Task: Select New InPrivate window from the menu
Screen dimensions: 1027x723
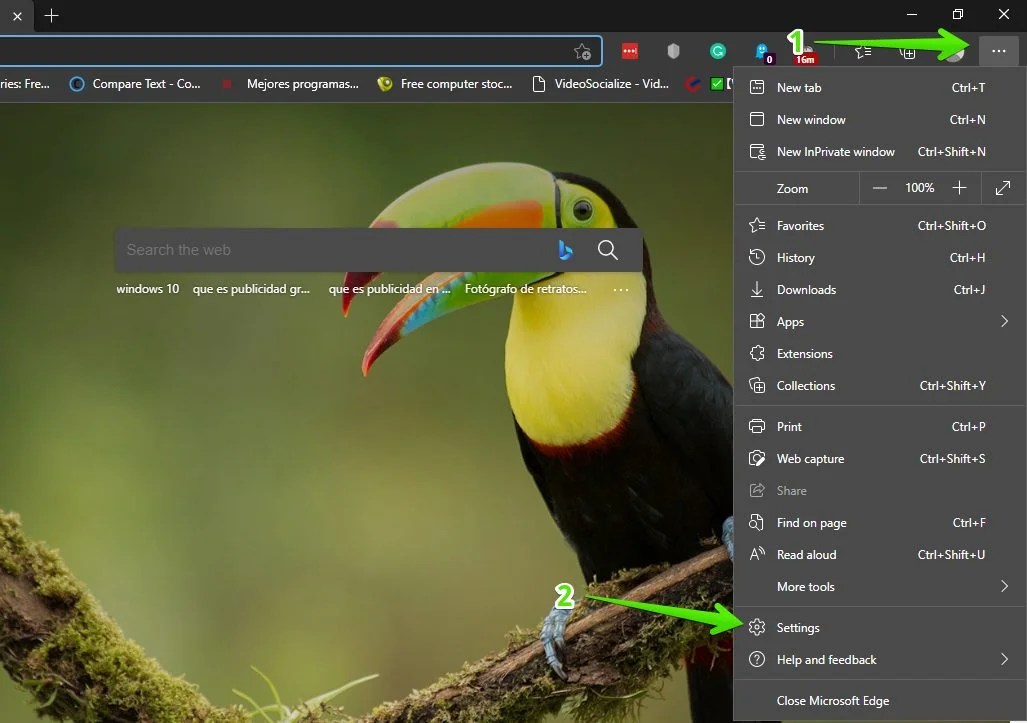Action: [x=836, y=151]
